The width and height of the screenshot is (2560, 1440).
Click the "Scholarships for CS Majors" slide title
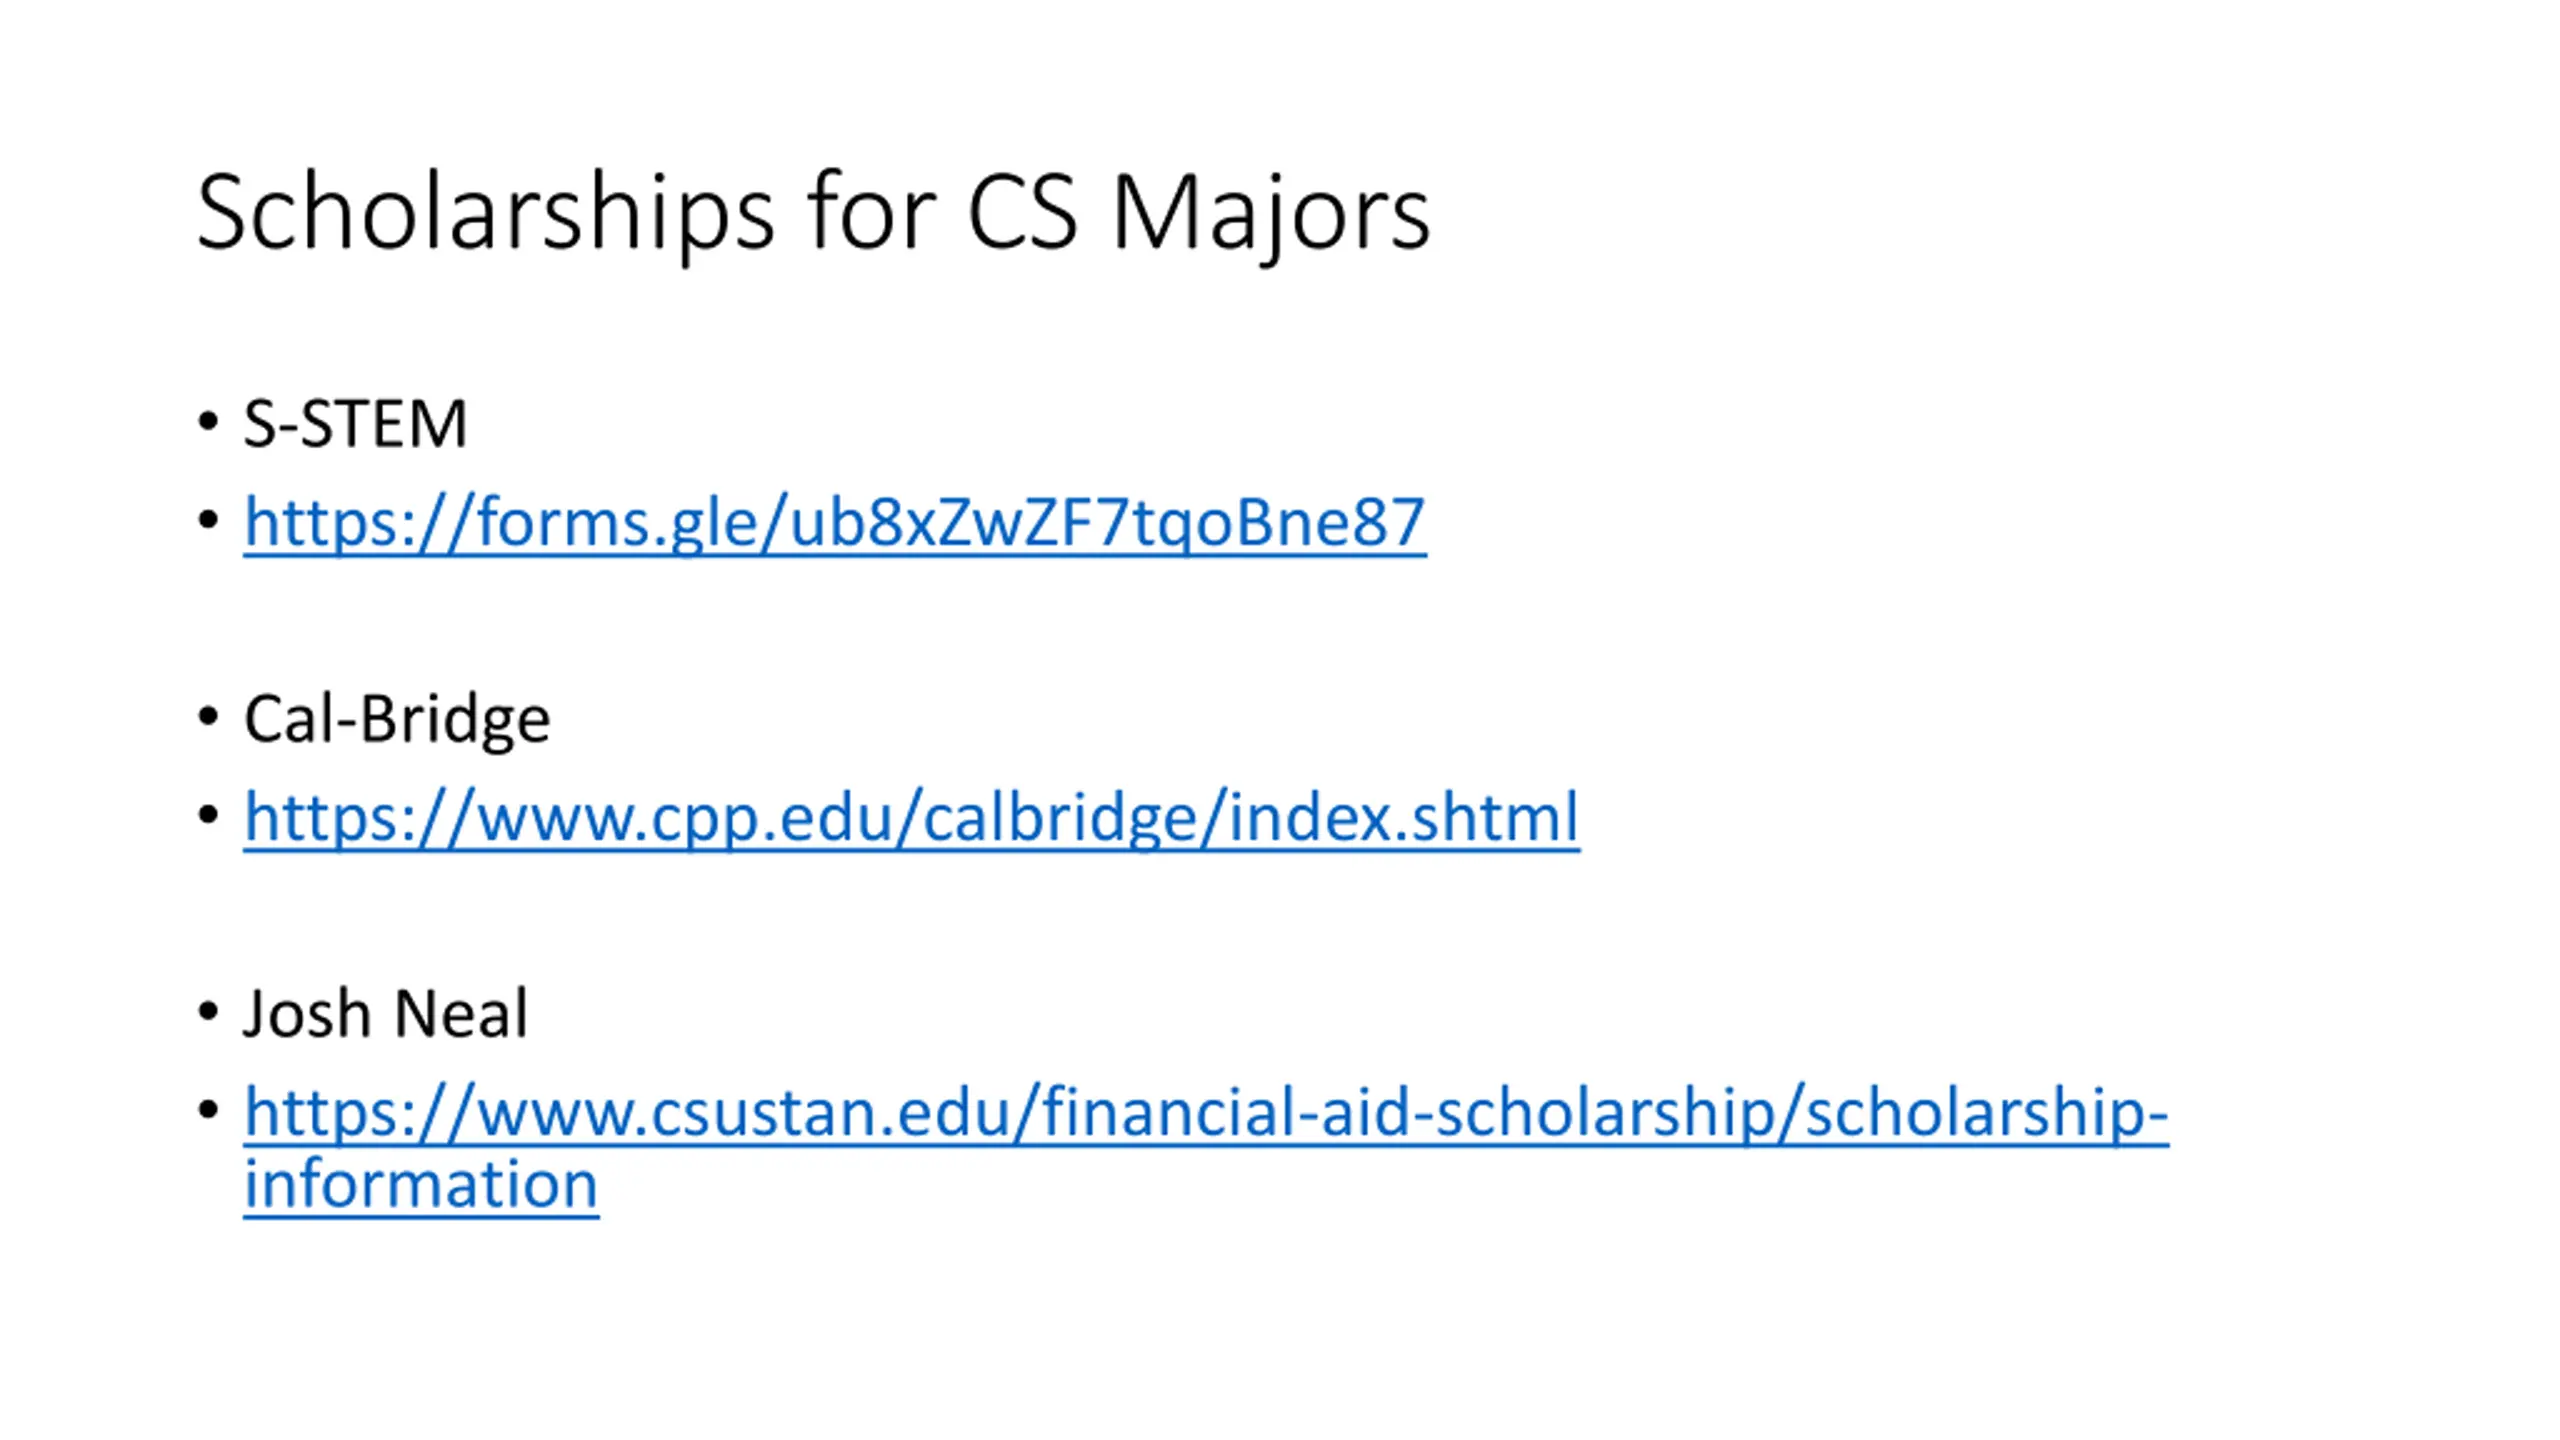tap(813, 213)
